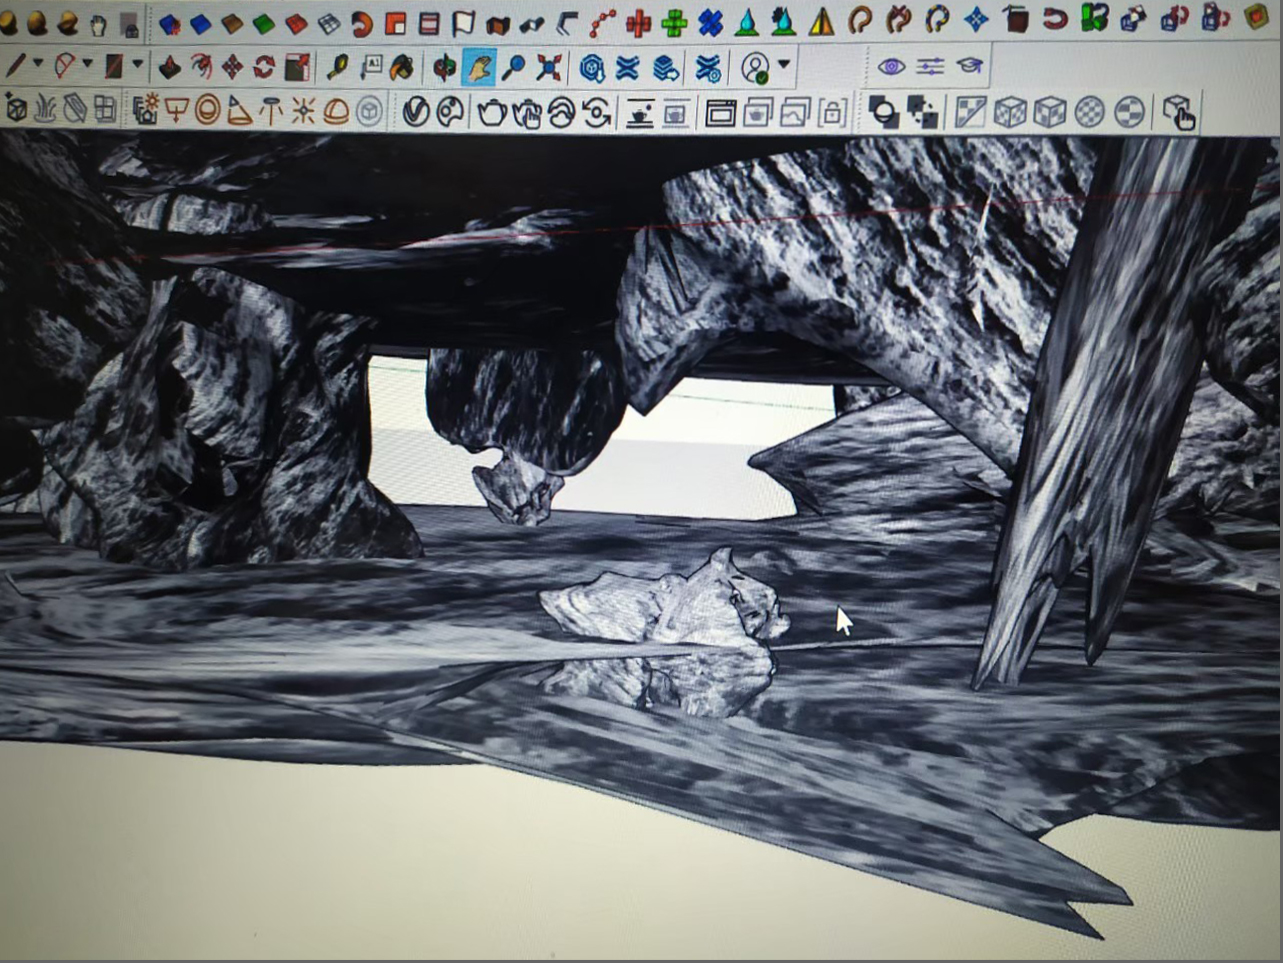This screenshot has height=963, width=1283.
Task: Open the shape tool dropdown arrow
Action: point(138,65)
